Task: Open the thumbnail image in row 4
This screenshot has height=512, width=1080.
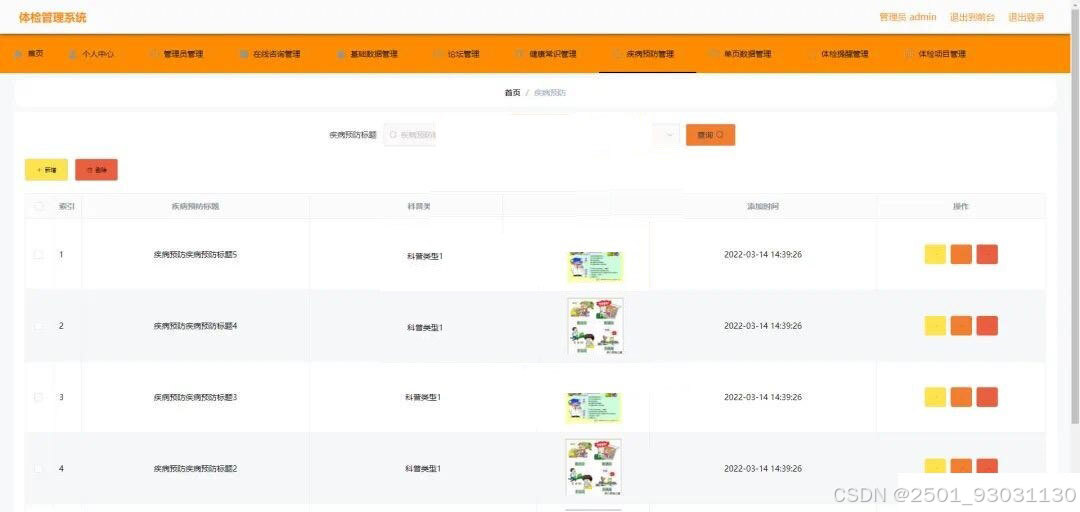Action: [593, 468]
